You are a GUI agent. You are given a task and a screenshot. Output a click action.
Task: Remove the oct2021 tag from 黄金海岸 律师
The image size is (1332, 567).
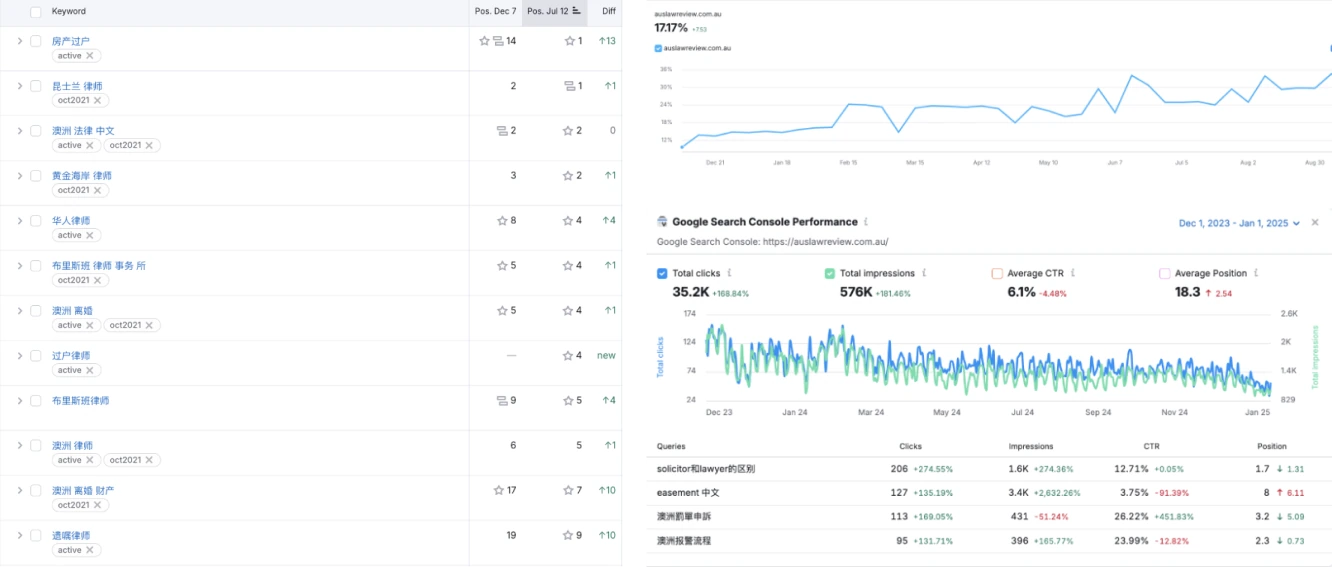pos(98,190)
